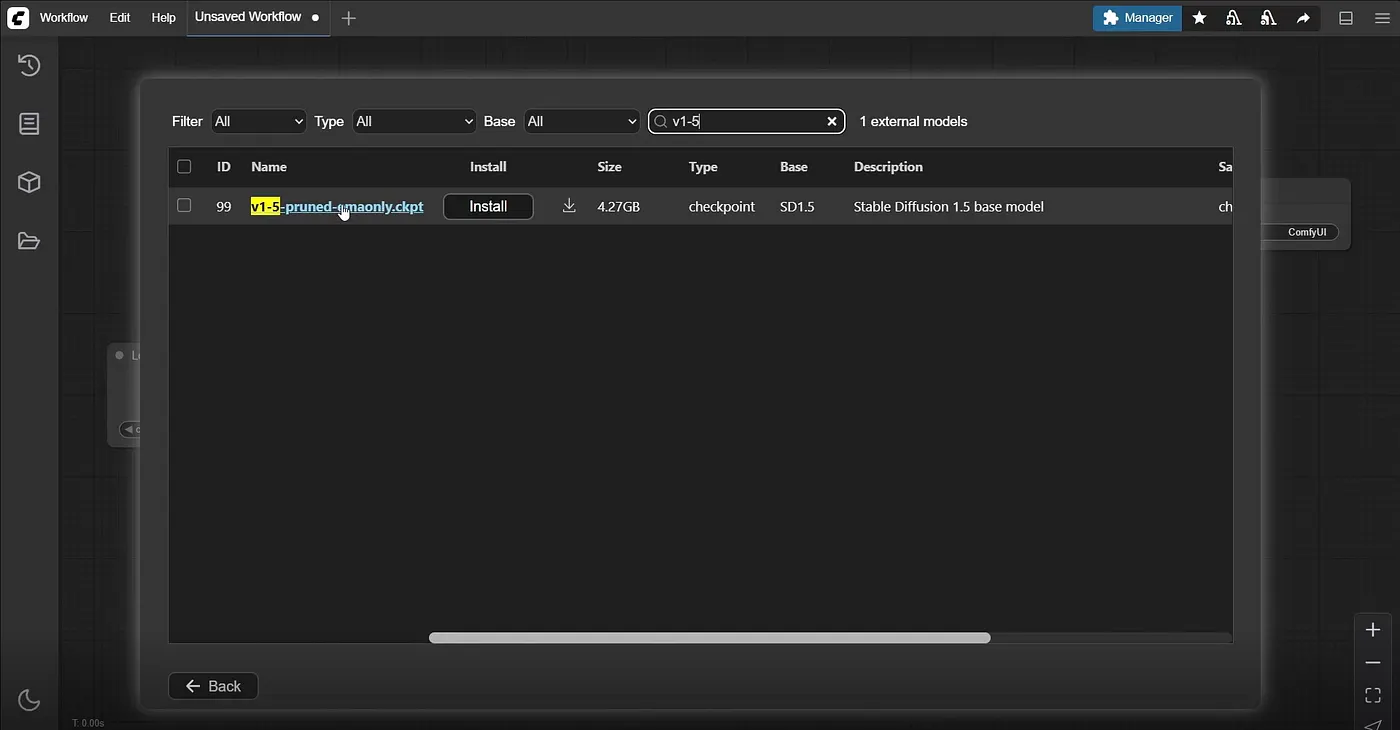The width and height of the screenshot is (1400, 730).
Task: Sort by the Size column header
Action: point(609,167)
